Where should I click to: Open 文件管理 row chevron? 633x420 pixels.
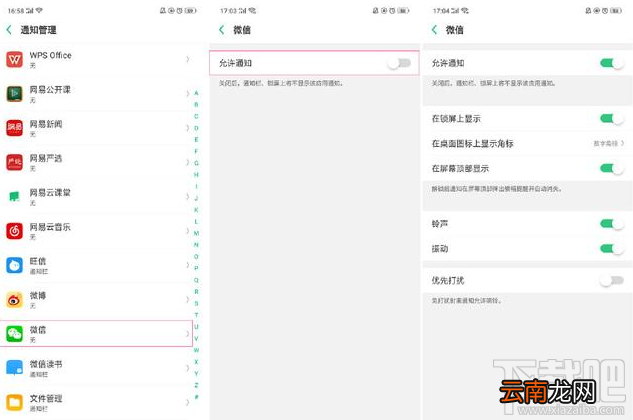point(188,402)
